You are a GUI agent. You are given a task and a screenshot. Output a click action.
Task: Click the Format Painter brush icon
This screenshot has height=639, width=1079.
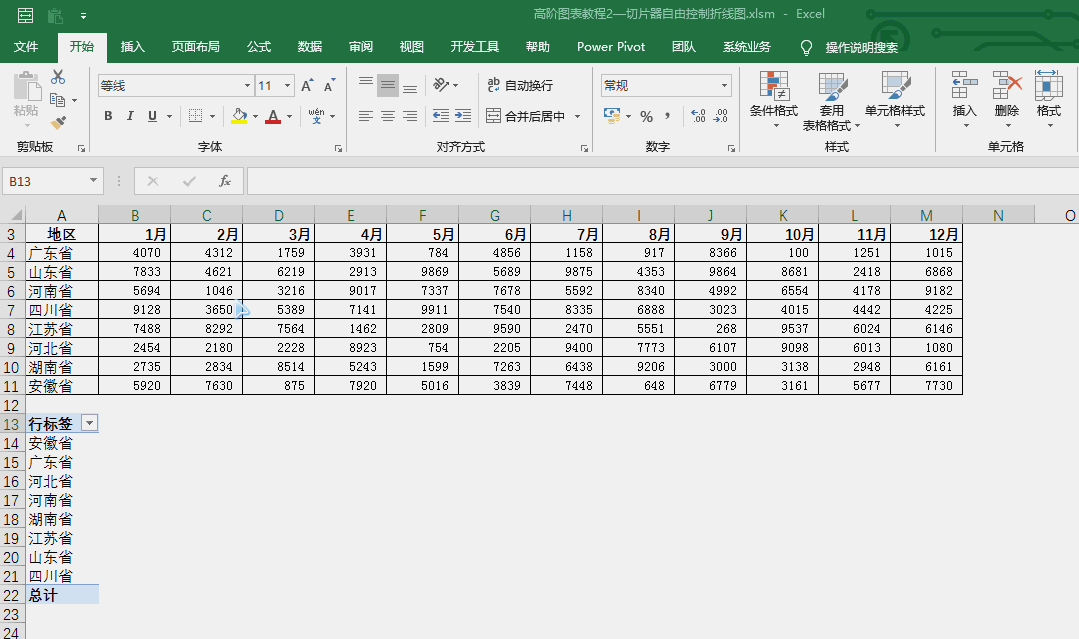pos(58,123)
